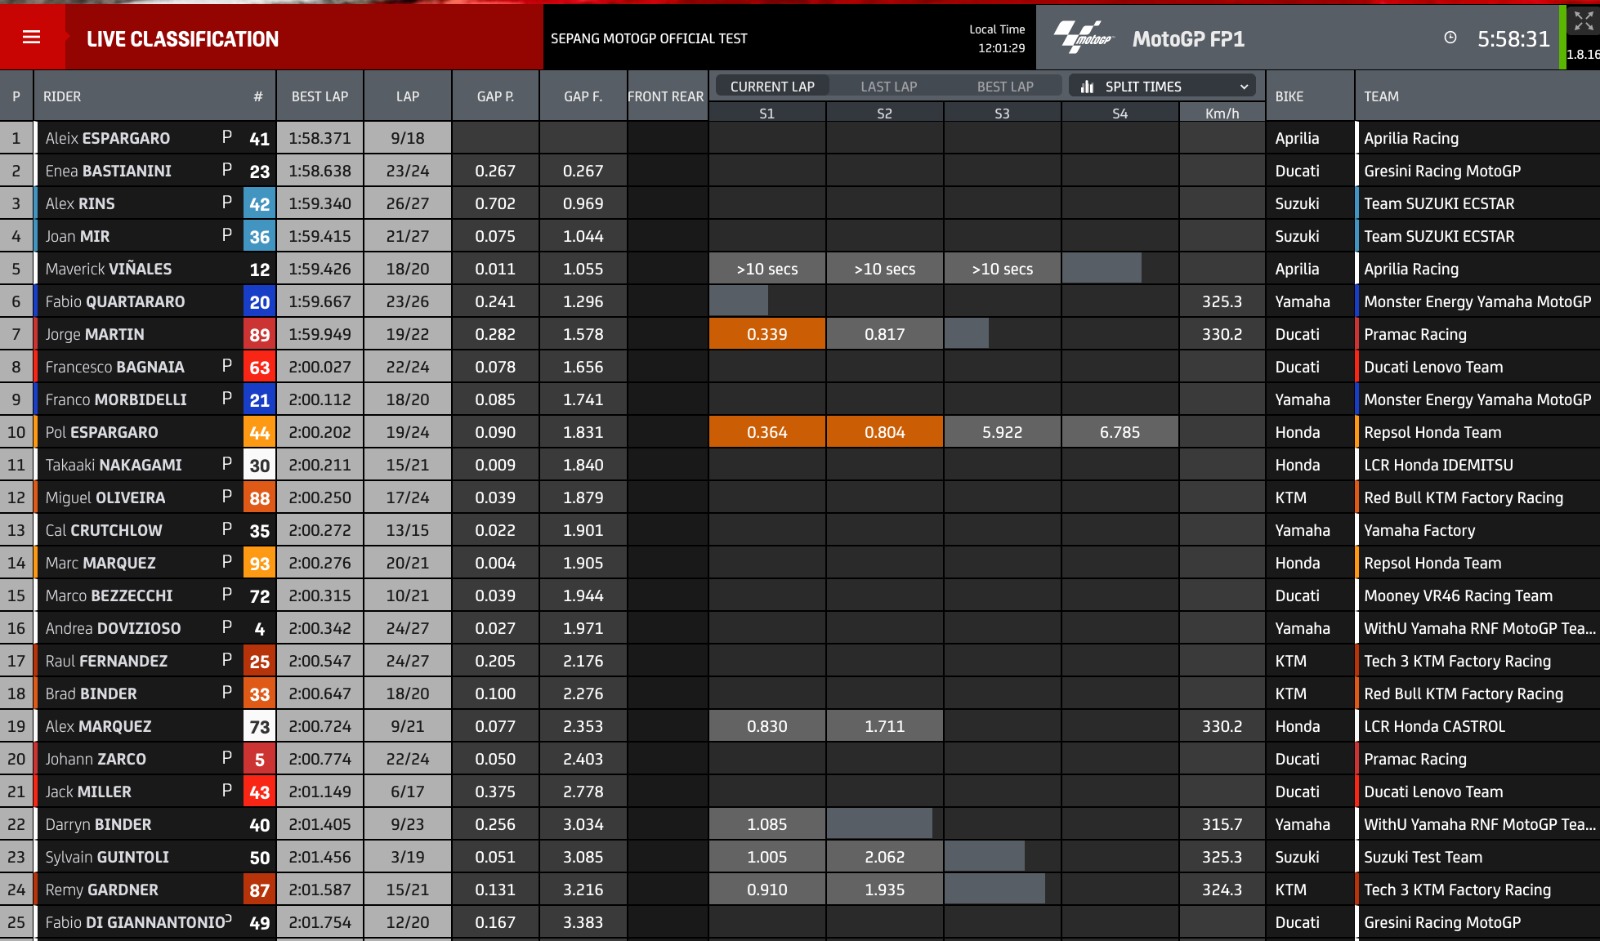1600x941 pixels.
Task: Switch to Best Lap tab
Action: click(x=1005, y=87)
